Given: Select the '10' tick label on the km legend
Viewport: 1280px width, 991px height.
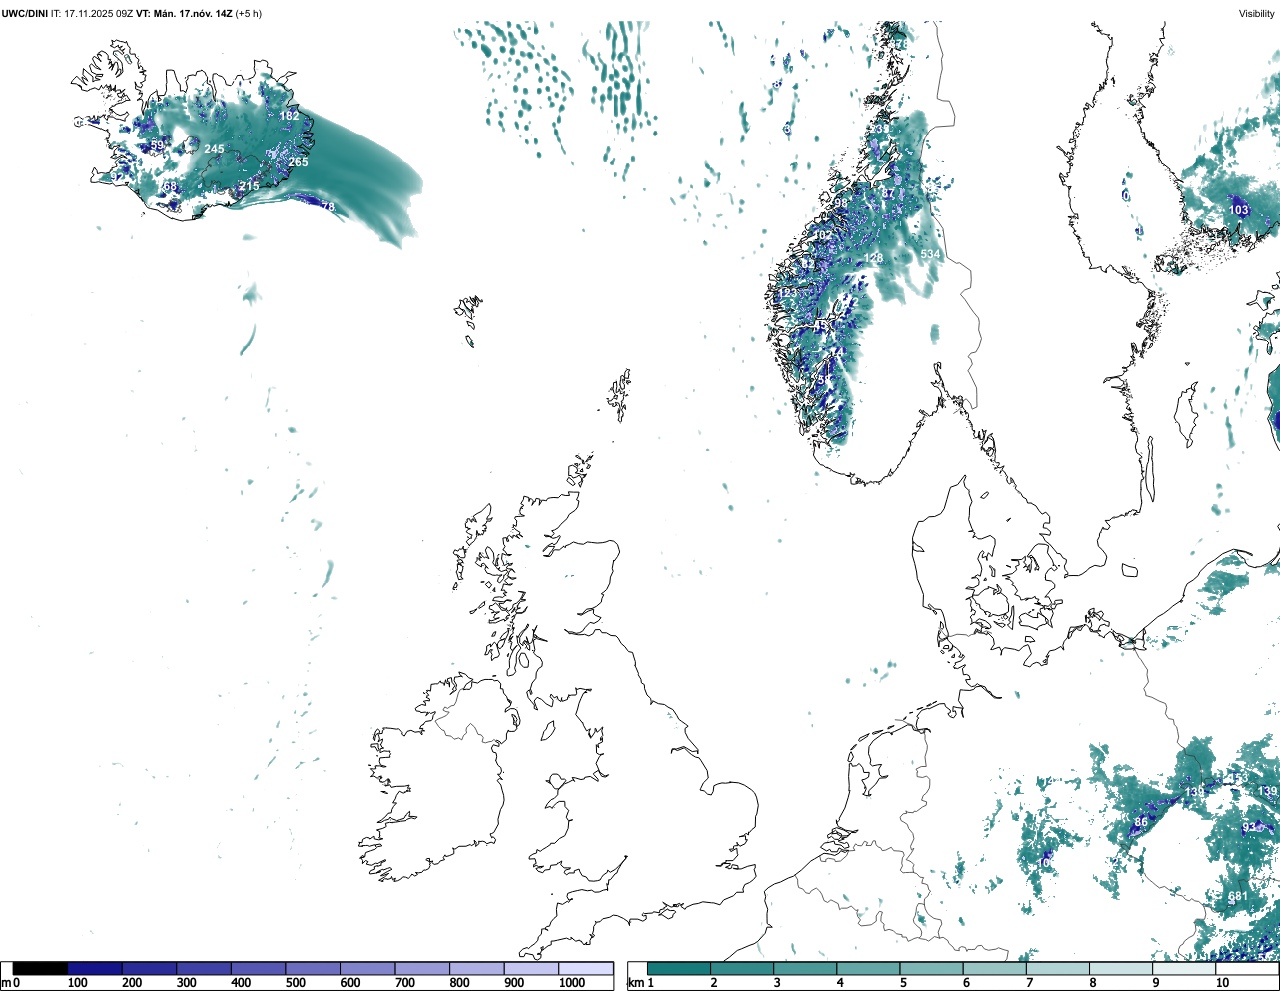Looking at the screenshot, I should tap(1222, 983).
